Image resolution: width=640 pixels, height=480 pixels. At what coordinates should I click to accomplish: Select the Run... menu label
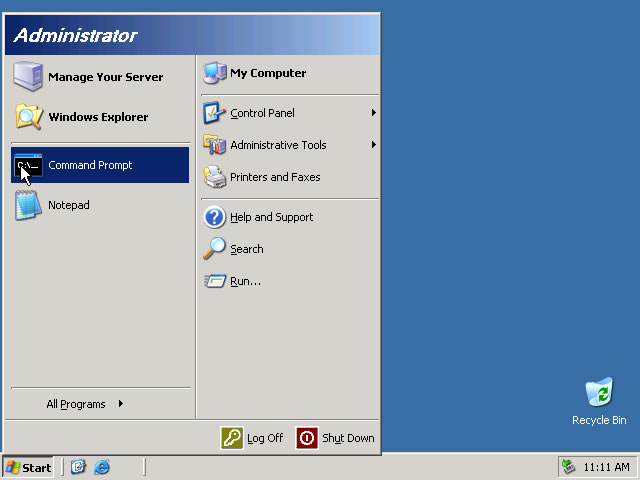click(245, 281)
